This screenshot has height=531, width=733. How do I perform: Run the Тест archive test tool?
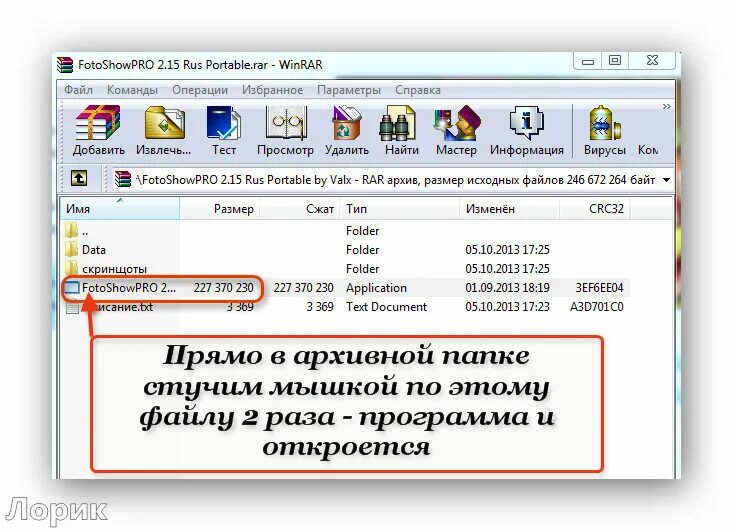pyautogui.click(x=224, y=122)
